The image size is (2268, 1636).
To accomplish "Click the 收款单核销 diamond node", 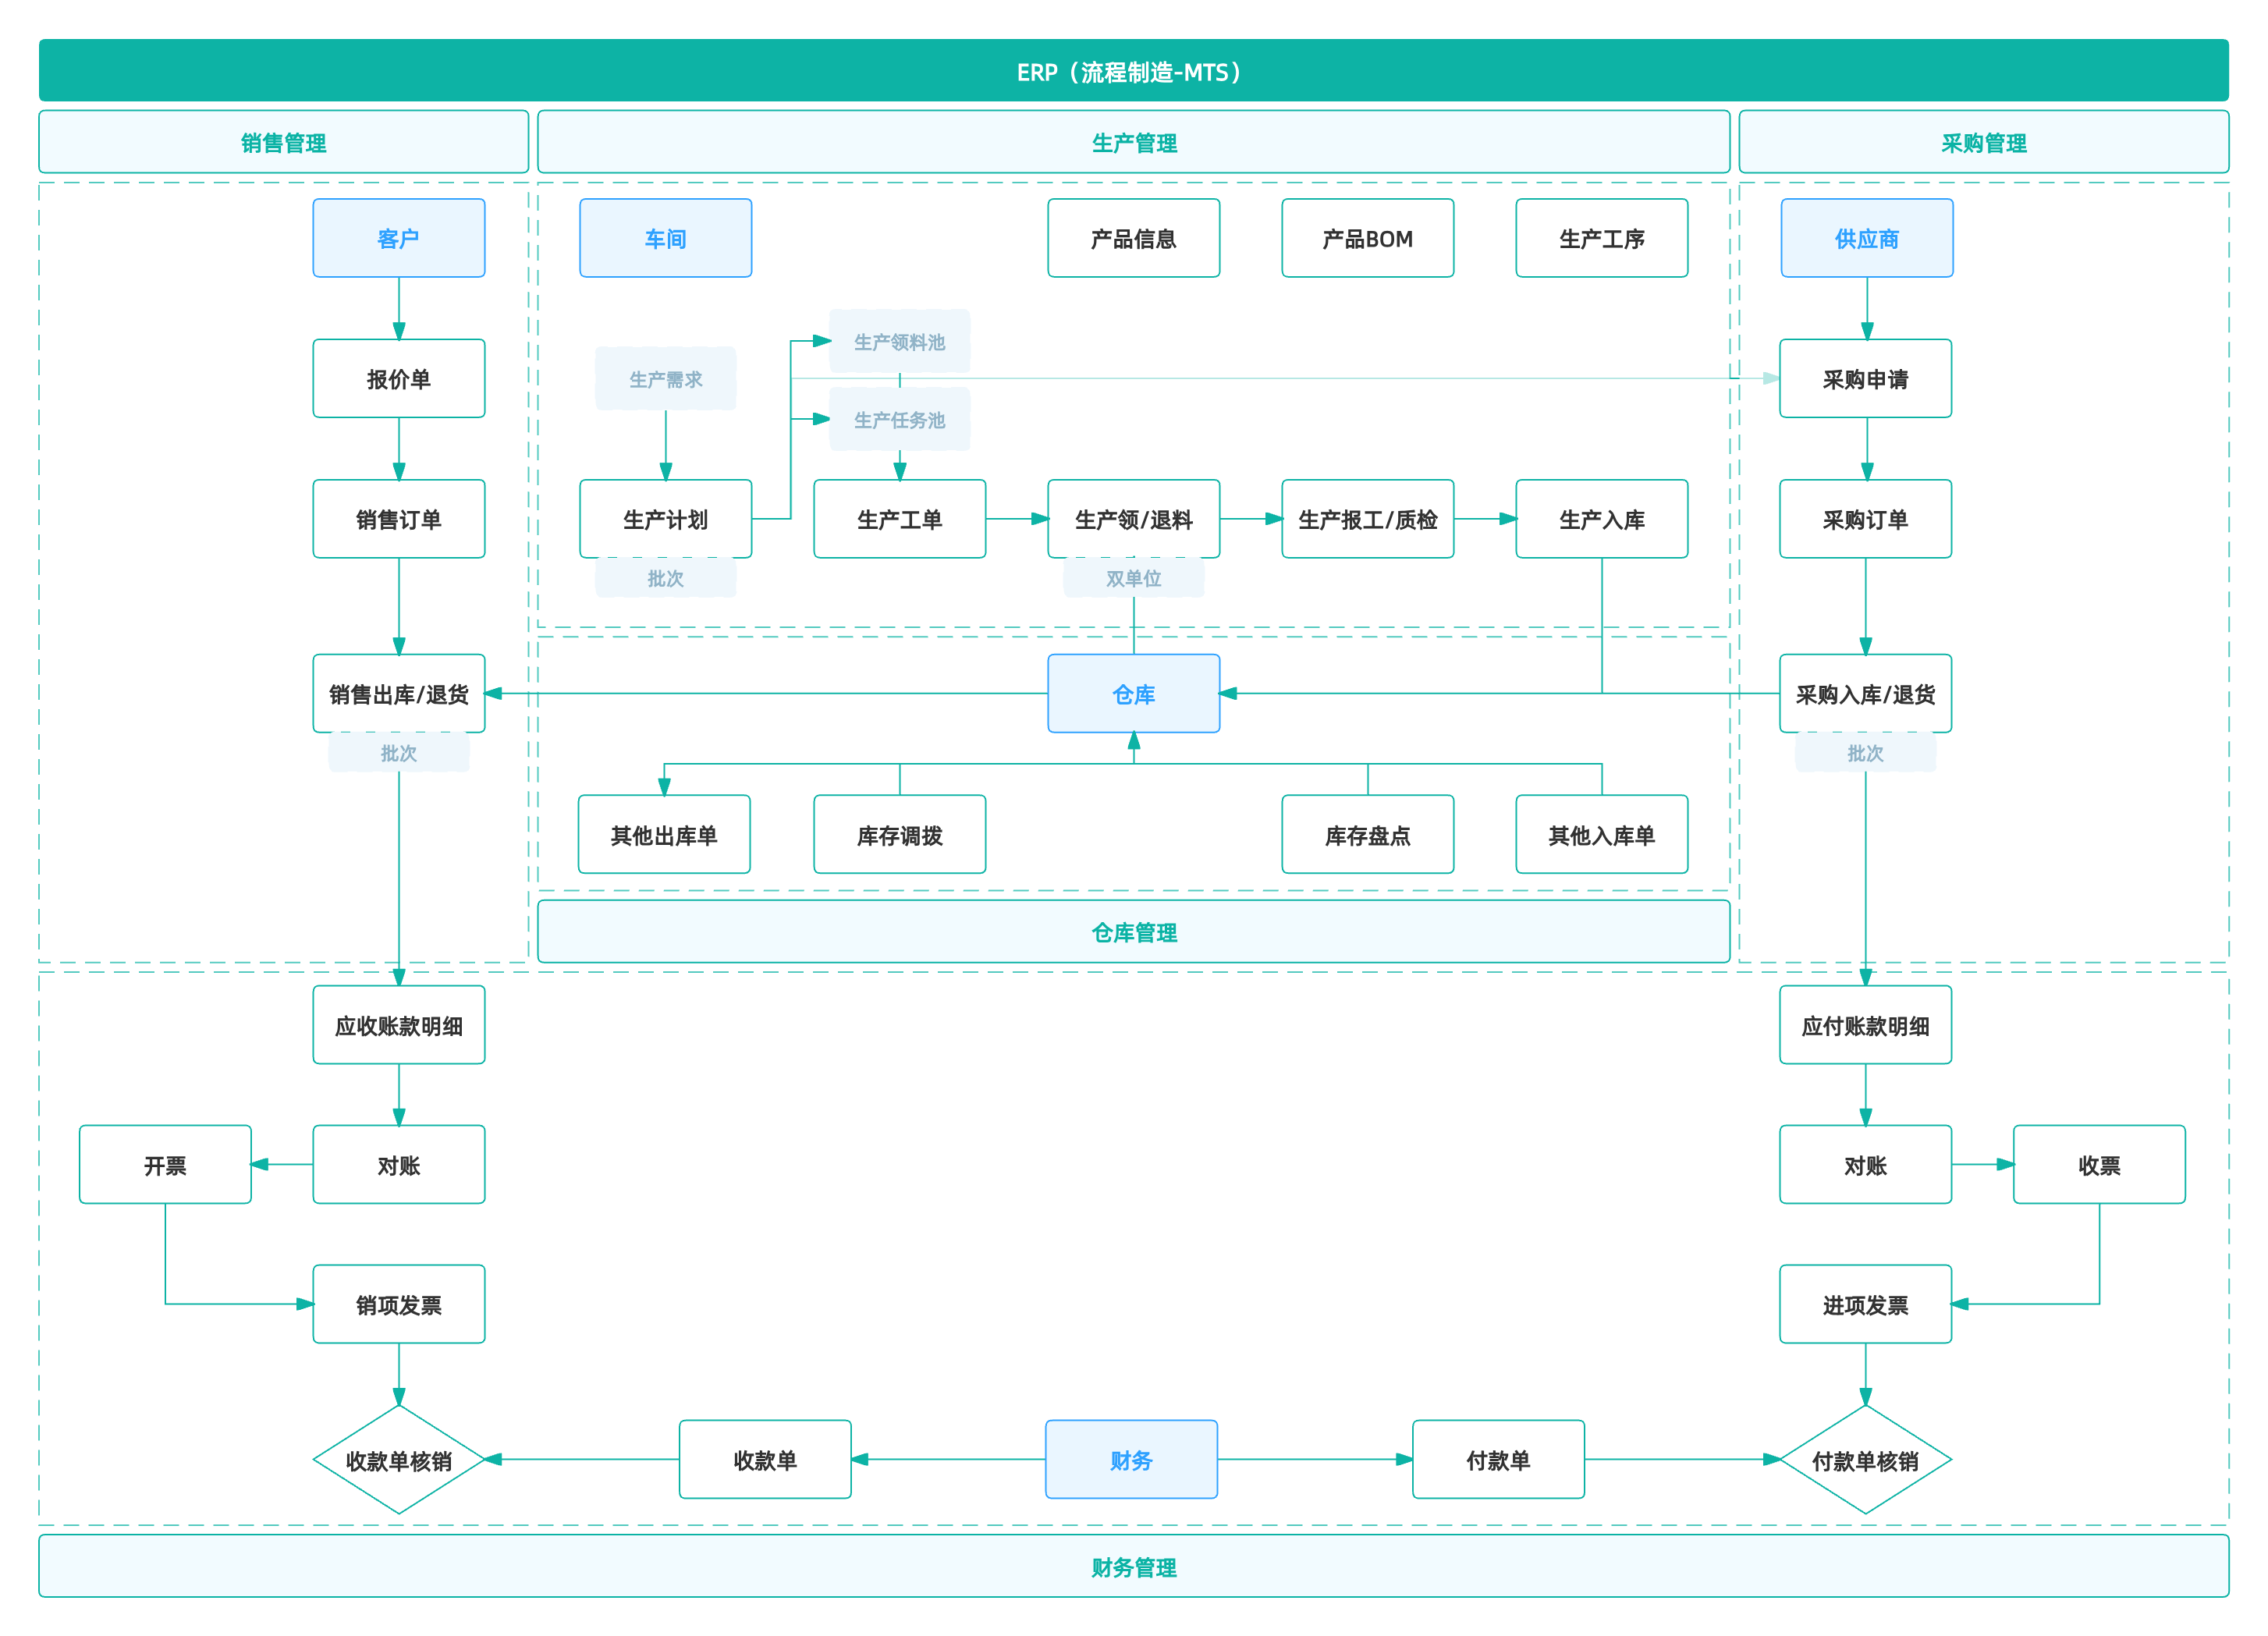I will (x=398, y=1460).
